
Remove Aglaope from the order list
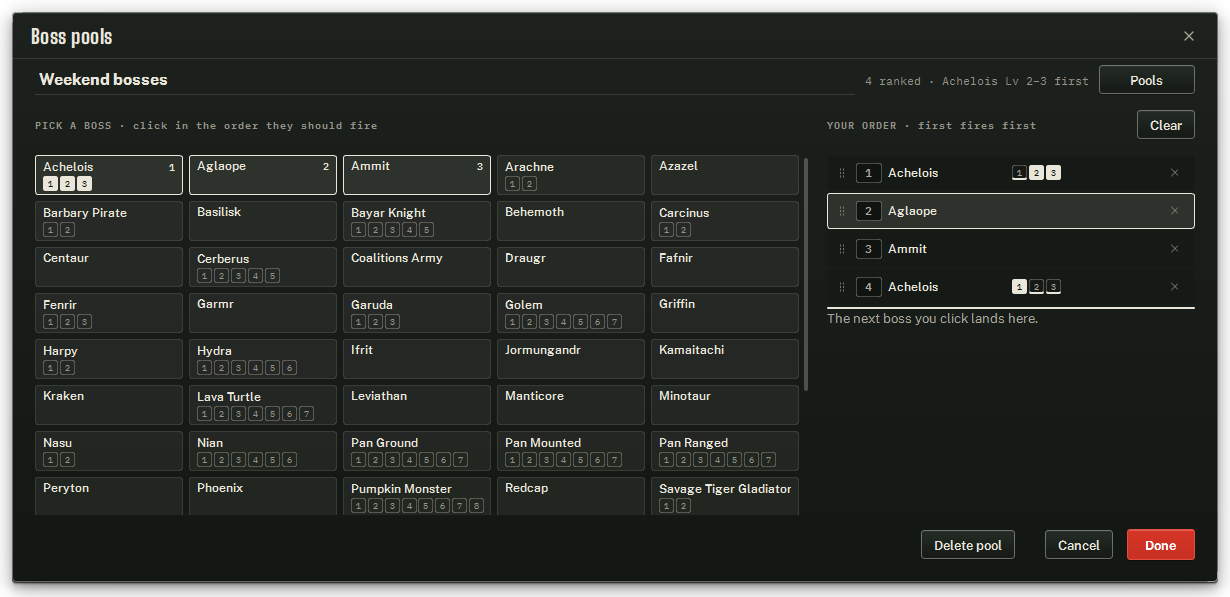coord(1175,211)
